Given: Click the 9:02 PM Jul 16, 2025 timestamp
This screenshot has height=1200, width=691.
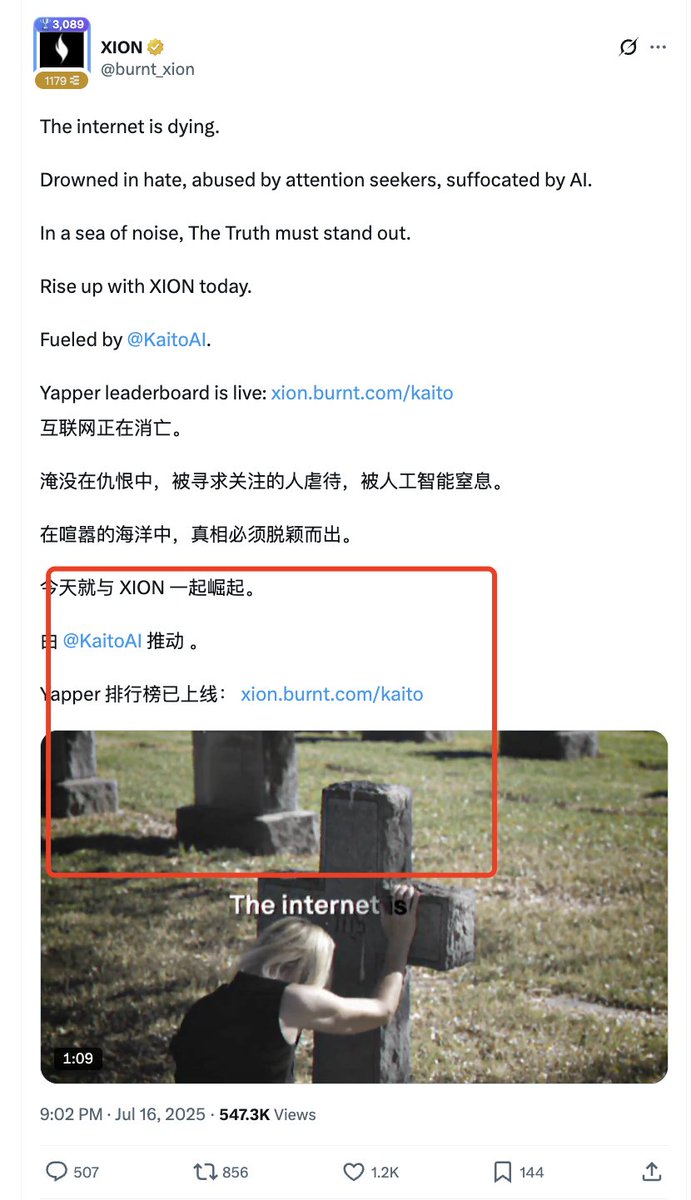Looking at the screenshot, I should [123, 1114].
